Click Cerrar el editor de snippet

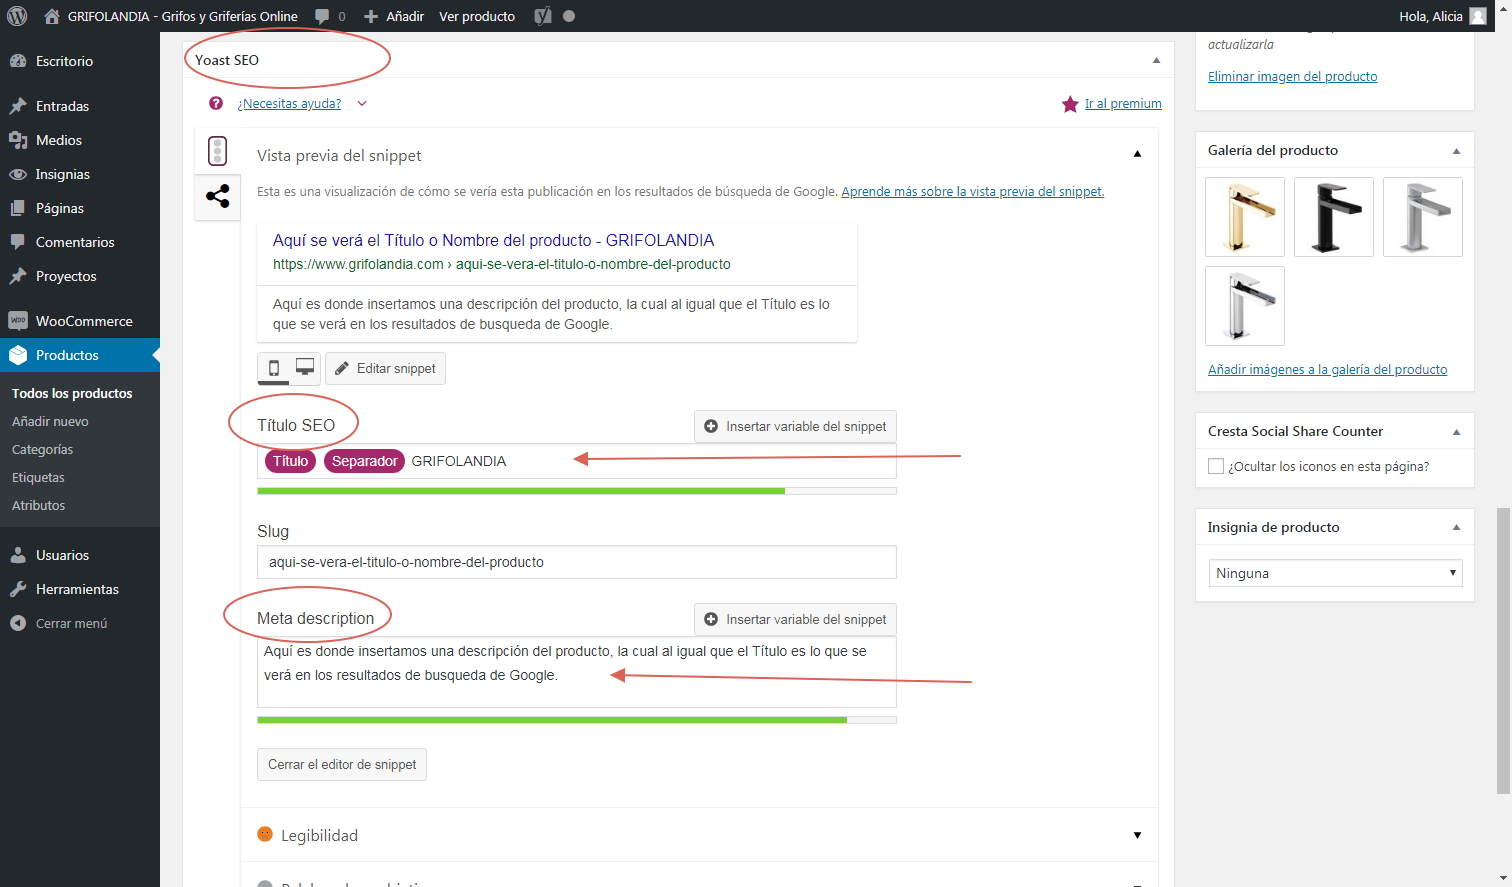(342, 764)
